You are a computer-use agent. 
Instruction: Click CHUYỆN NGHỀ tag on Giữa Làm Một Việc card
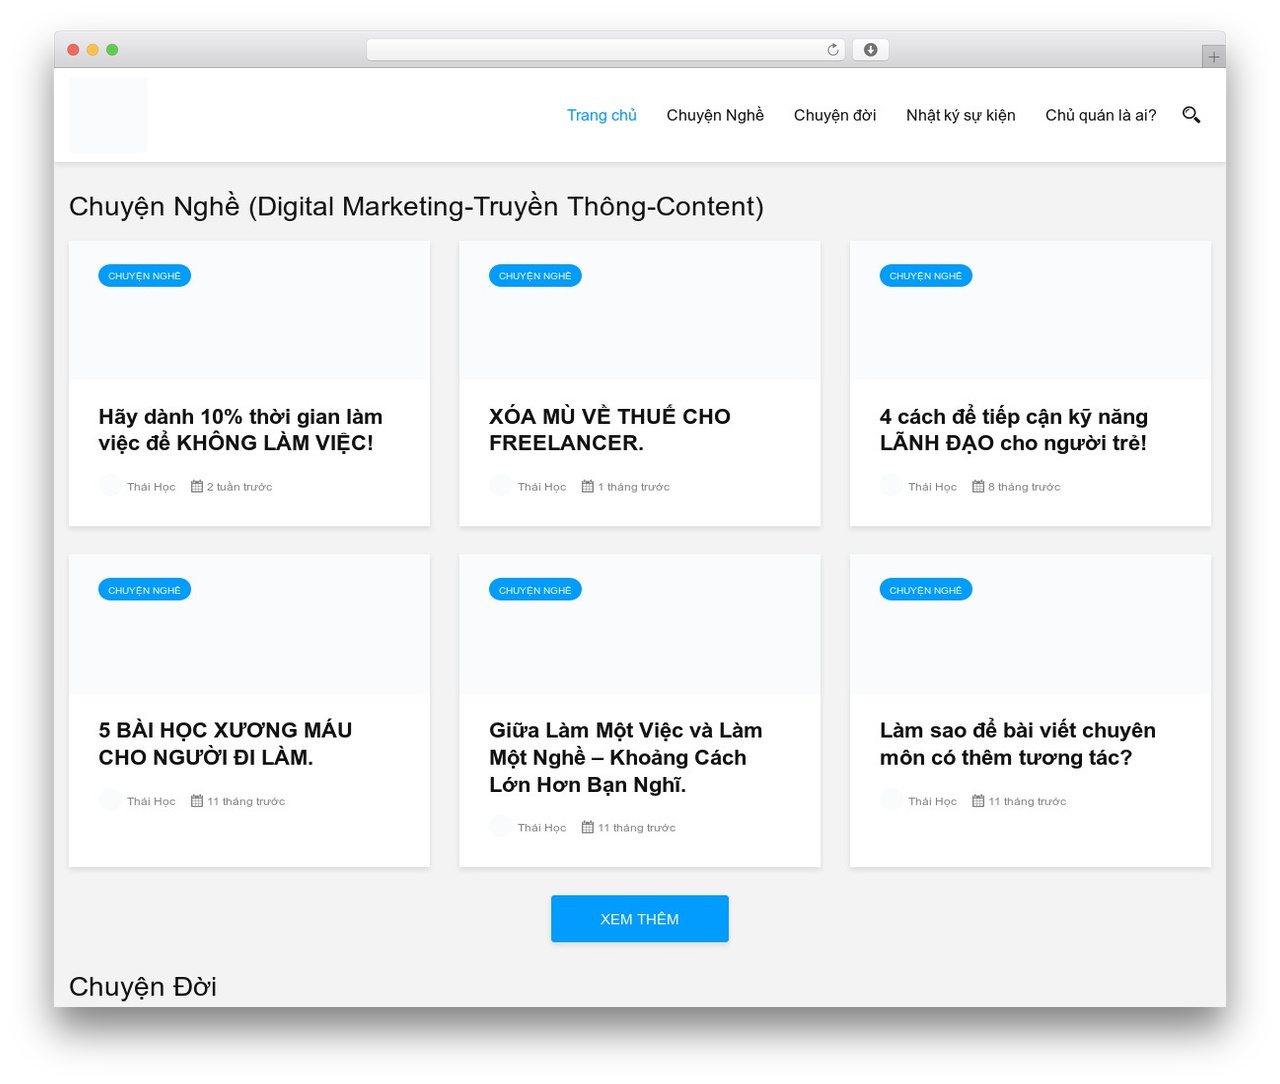pos(535,590)
